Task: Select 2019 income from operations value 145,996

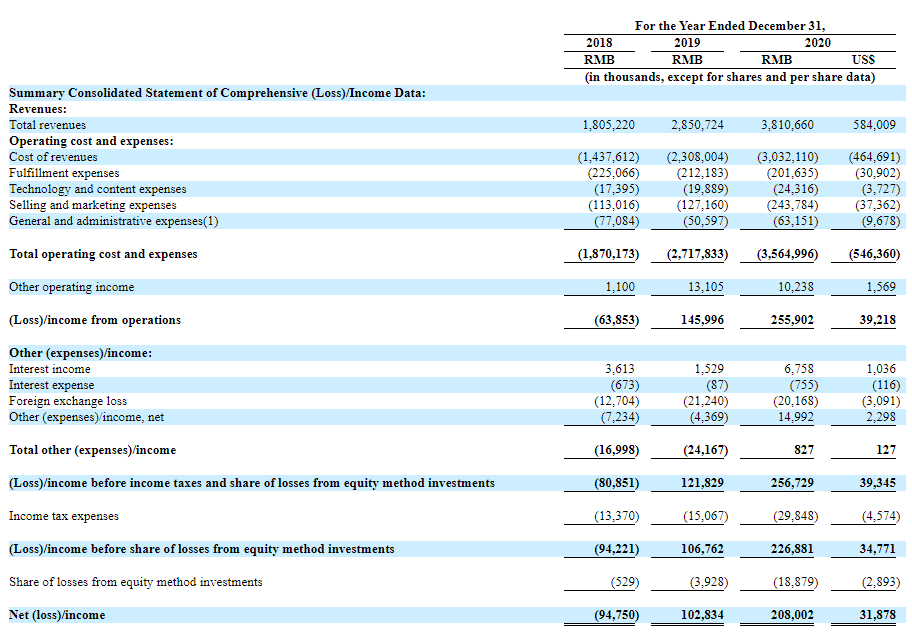Action: [698, 320]
